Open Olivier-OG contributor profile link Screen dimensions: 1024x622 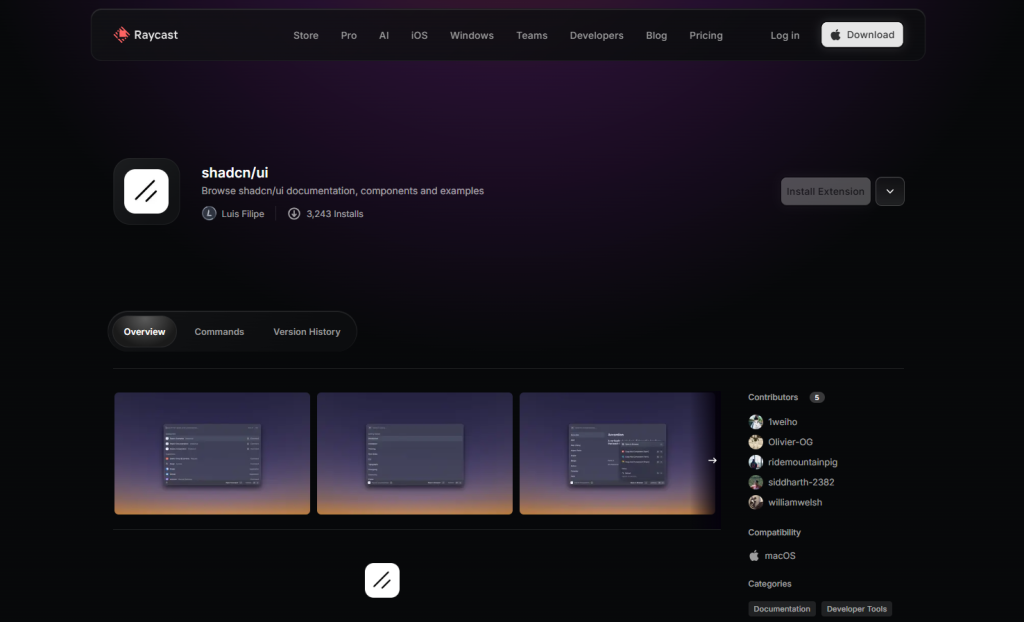[x=790, y=442]
